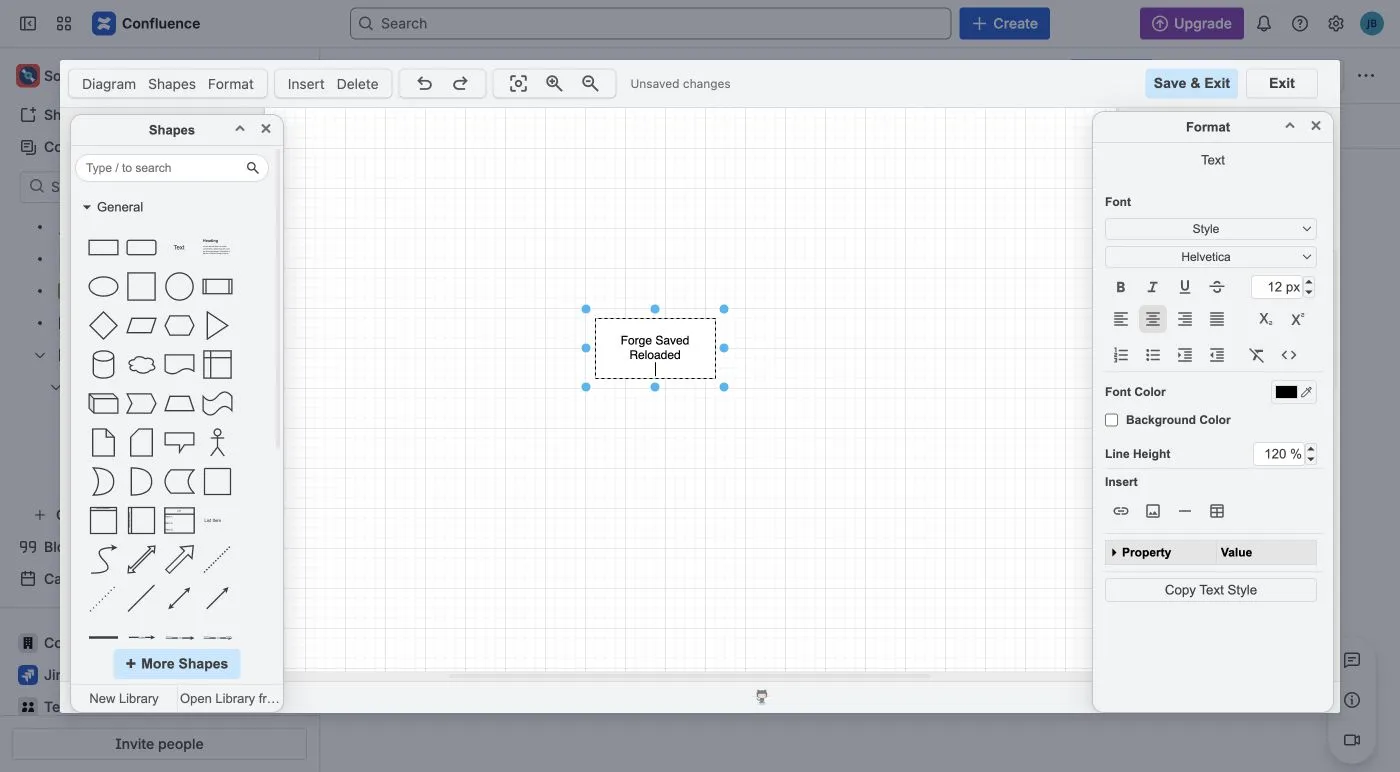Zoom out with the magnifier minus icon
Screen dimensions: 1400x772
click(x=590, y=84)
